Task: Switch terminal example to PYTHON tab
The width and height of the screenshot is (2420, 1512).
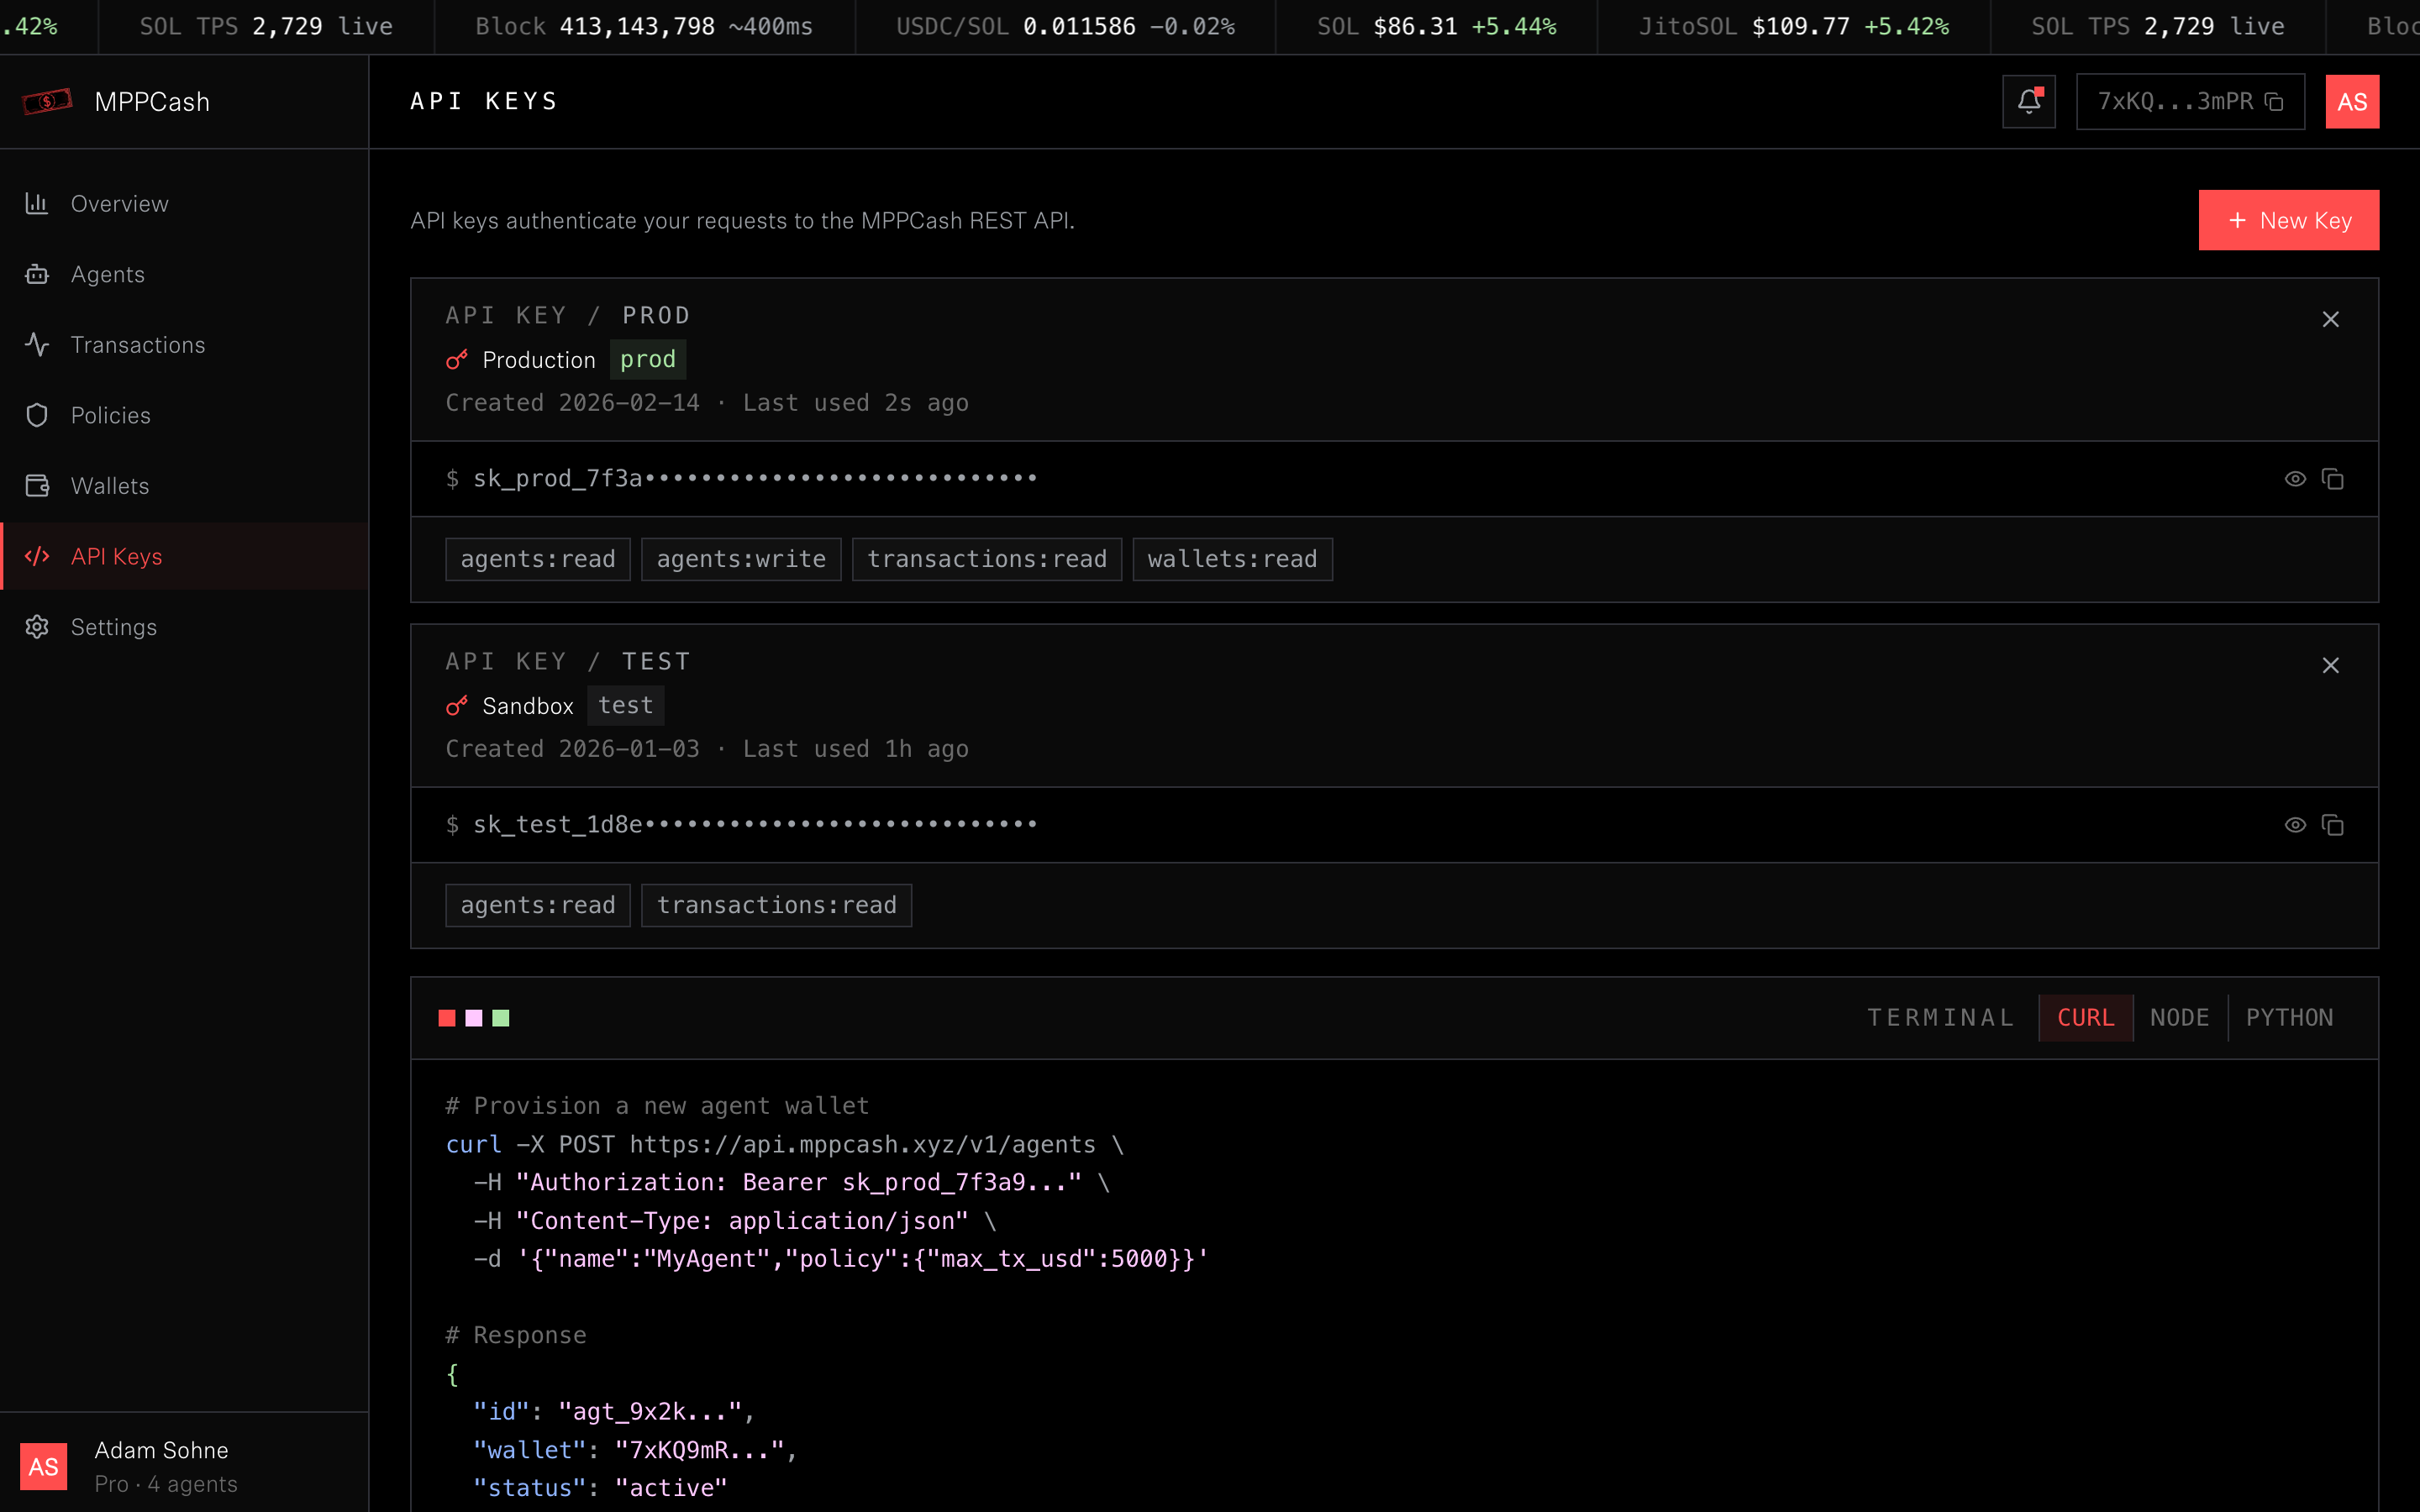Action: (2289, 1017)
